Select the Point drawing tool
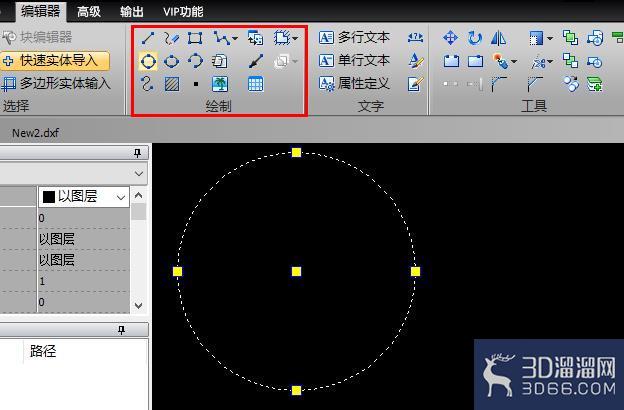The width and height of the screenshot is (624, 410). pyautogui.click(x=196, y=84)
